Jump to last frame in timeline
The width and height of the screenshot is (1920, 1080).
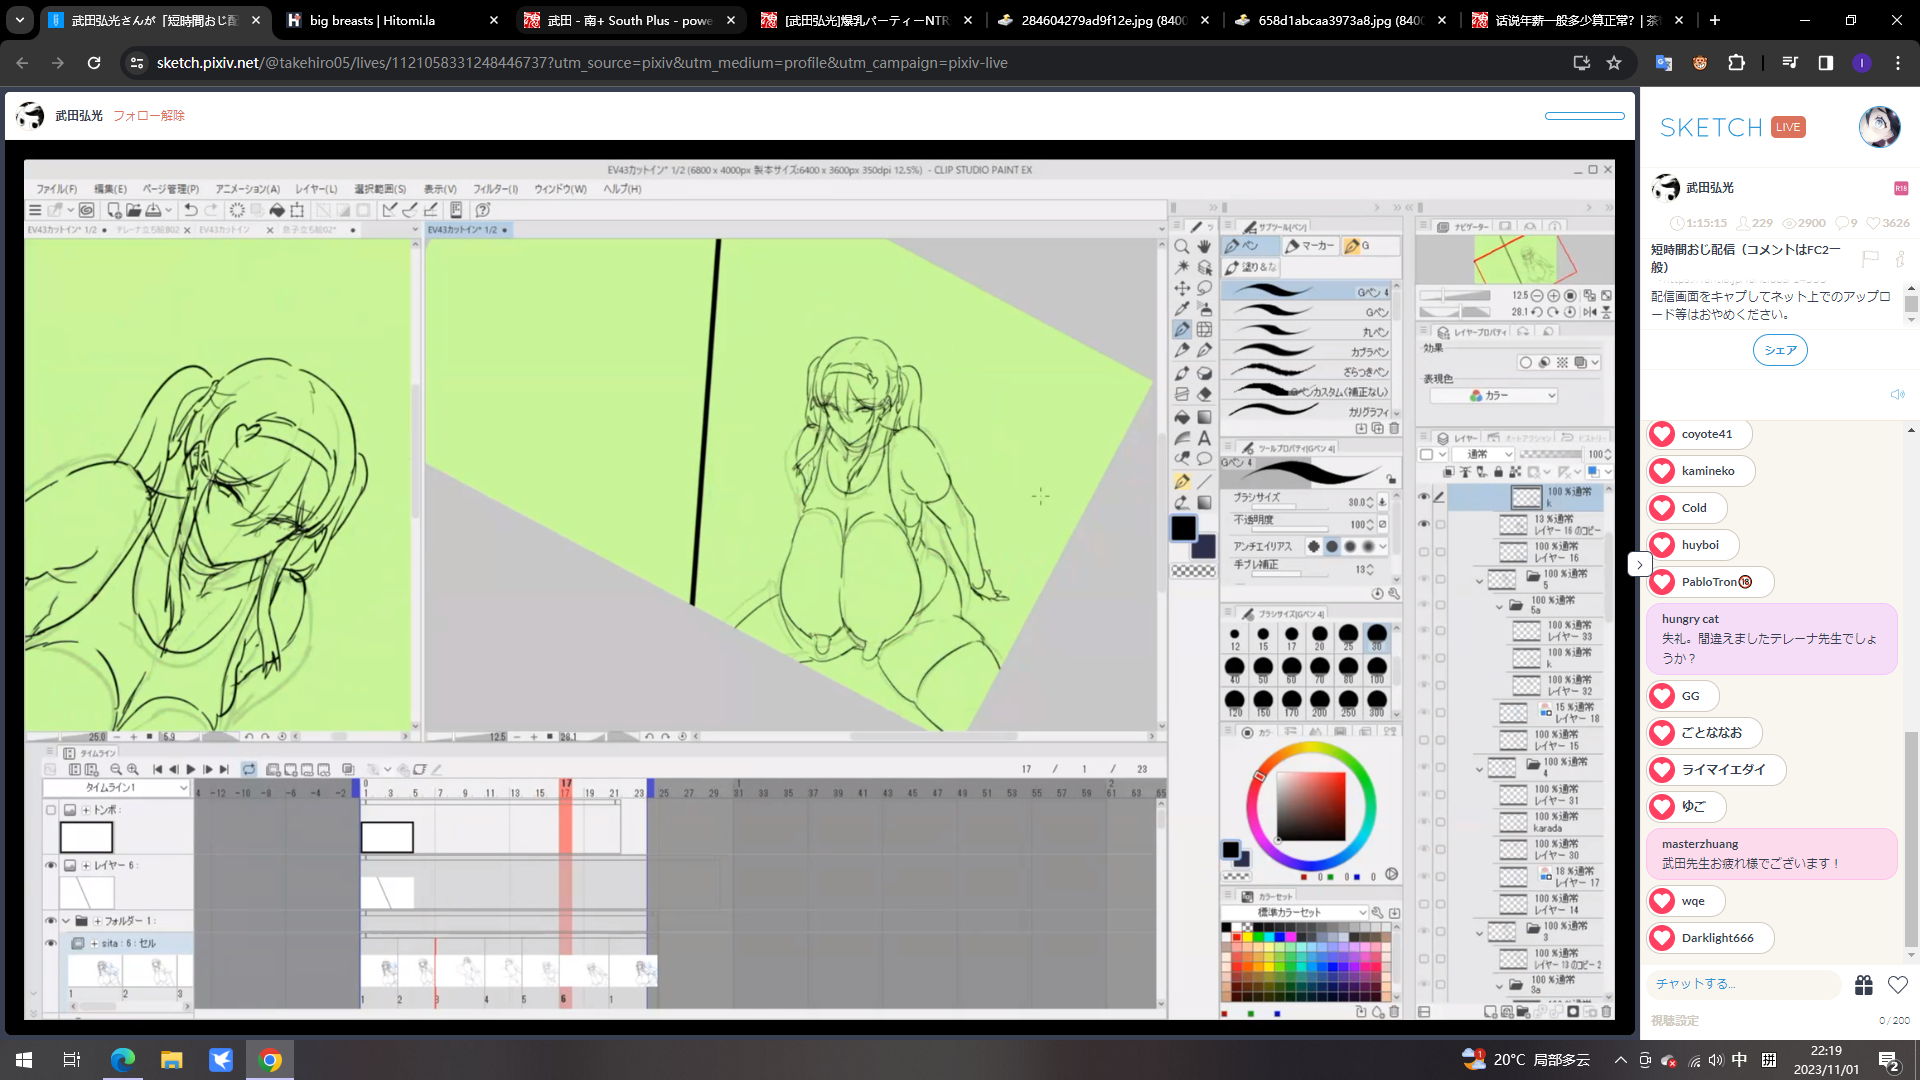click(x=224, y=769)
